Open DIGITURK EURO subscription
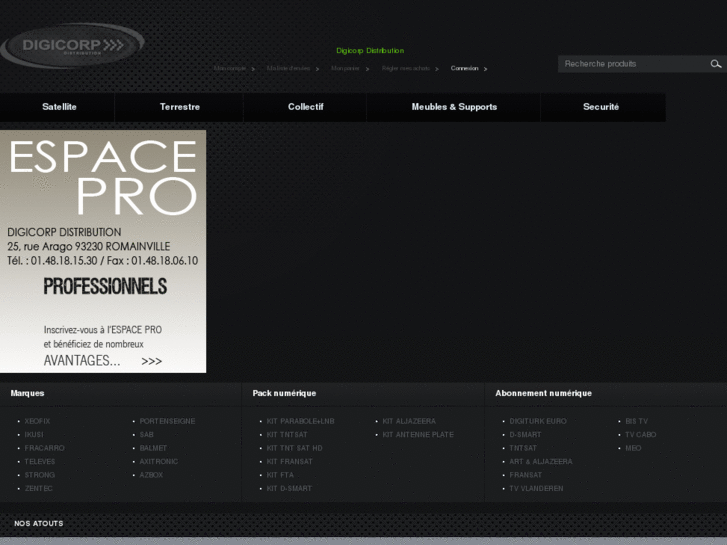 pos(538,421)
